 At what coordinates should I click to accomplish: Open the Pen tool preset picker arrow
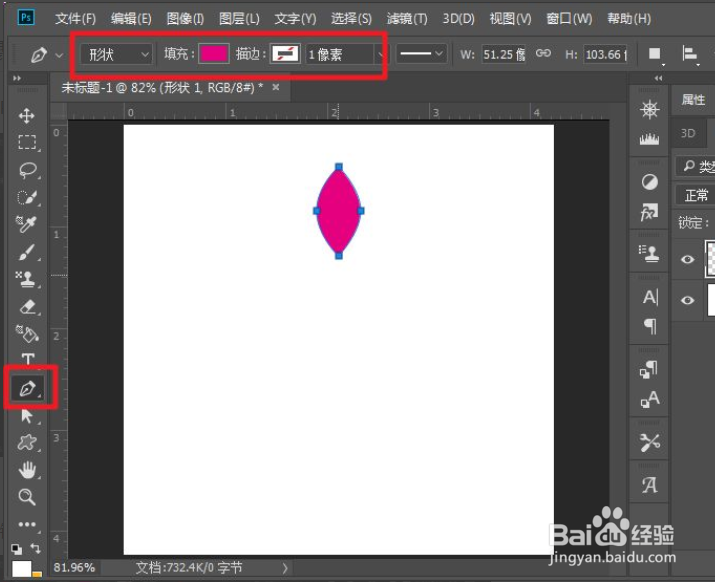click(59, 55)
